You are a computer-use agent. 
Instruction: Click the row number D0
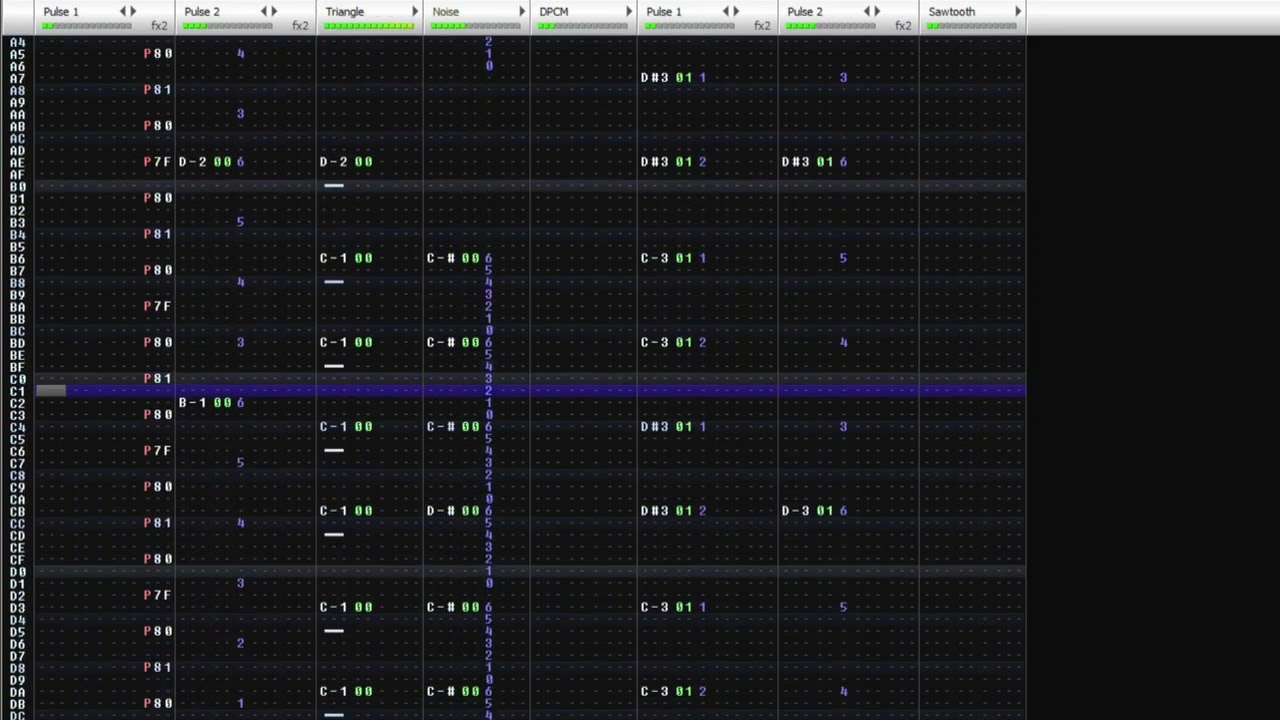point(17,571)
